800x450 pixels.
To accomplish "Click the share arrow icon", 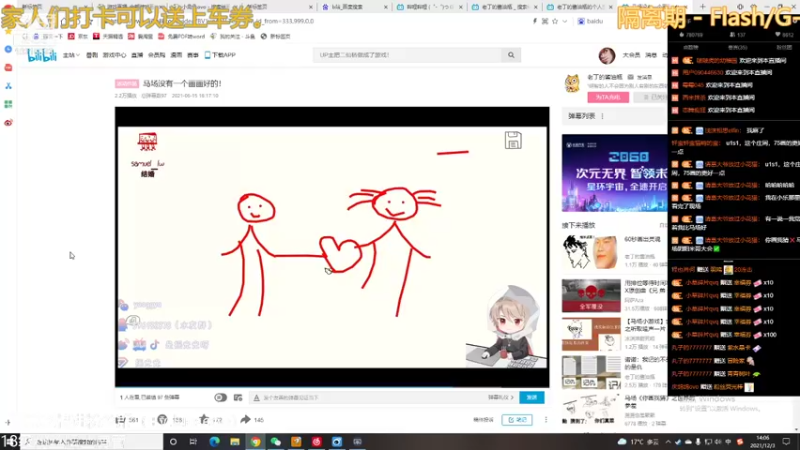I will (245, 419).
